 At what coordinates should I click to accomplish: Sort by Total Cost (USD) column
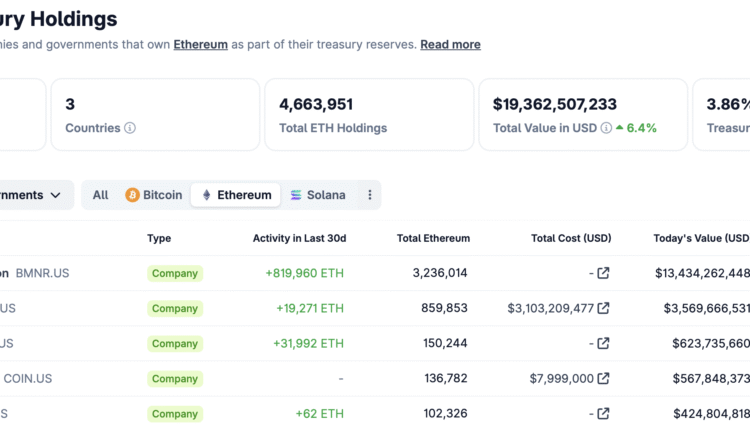pyautogui.click(x=571, y=238)
